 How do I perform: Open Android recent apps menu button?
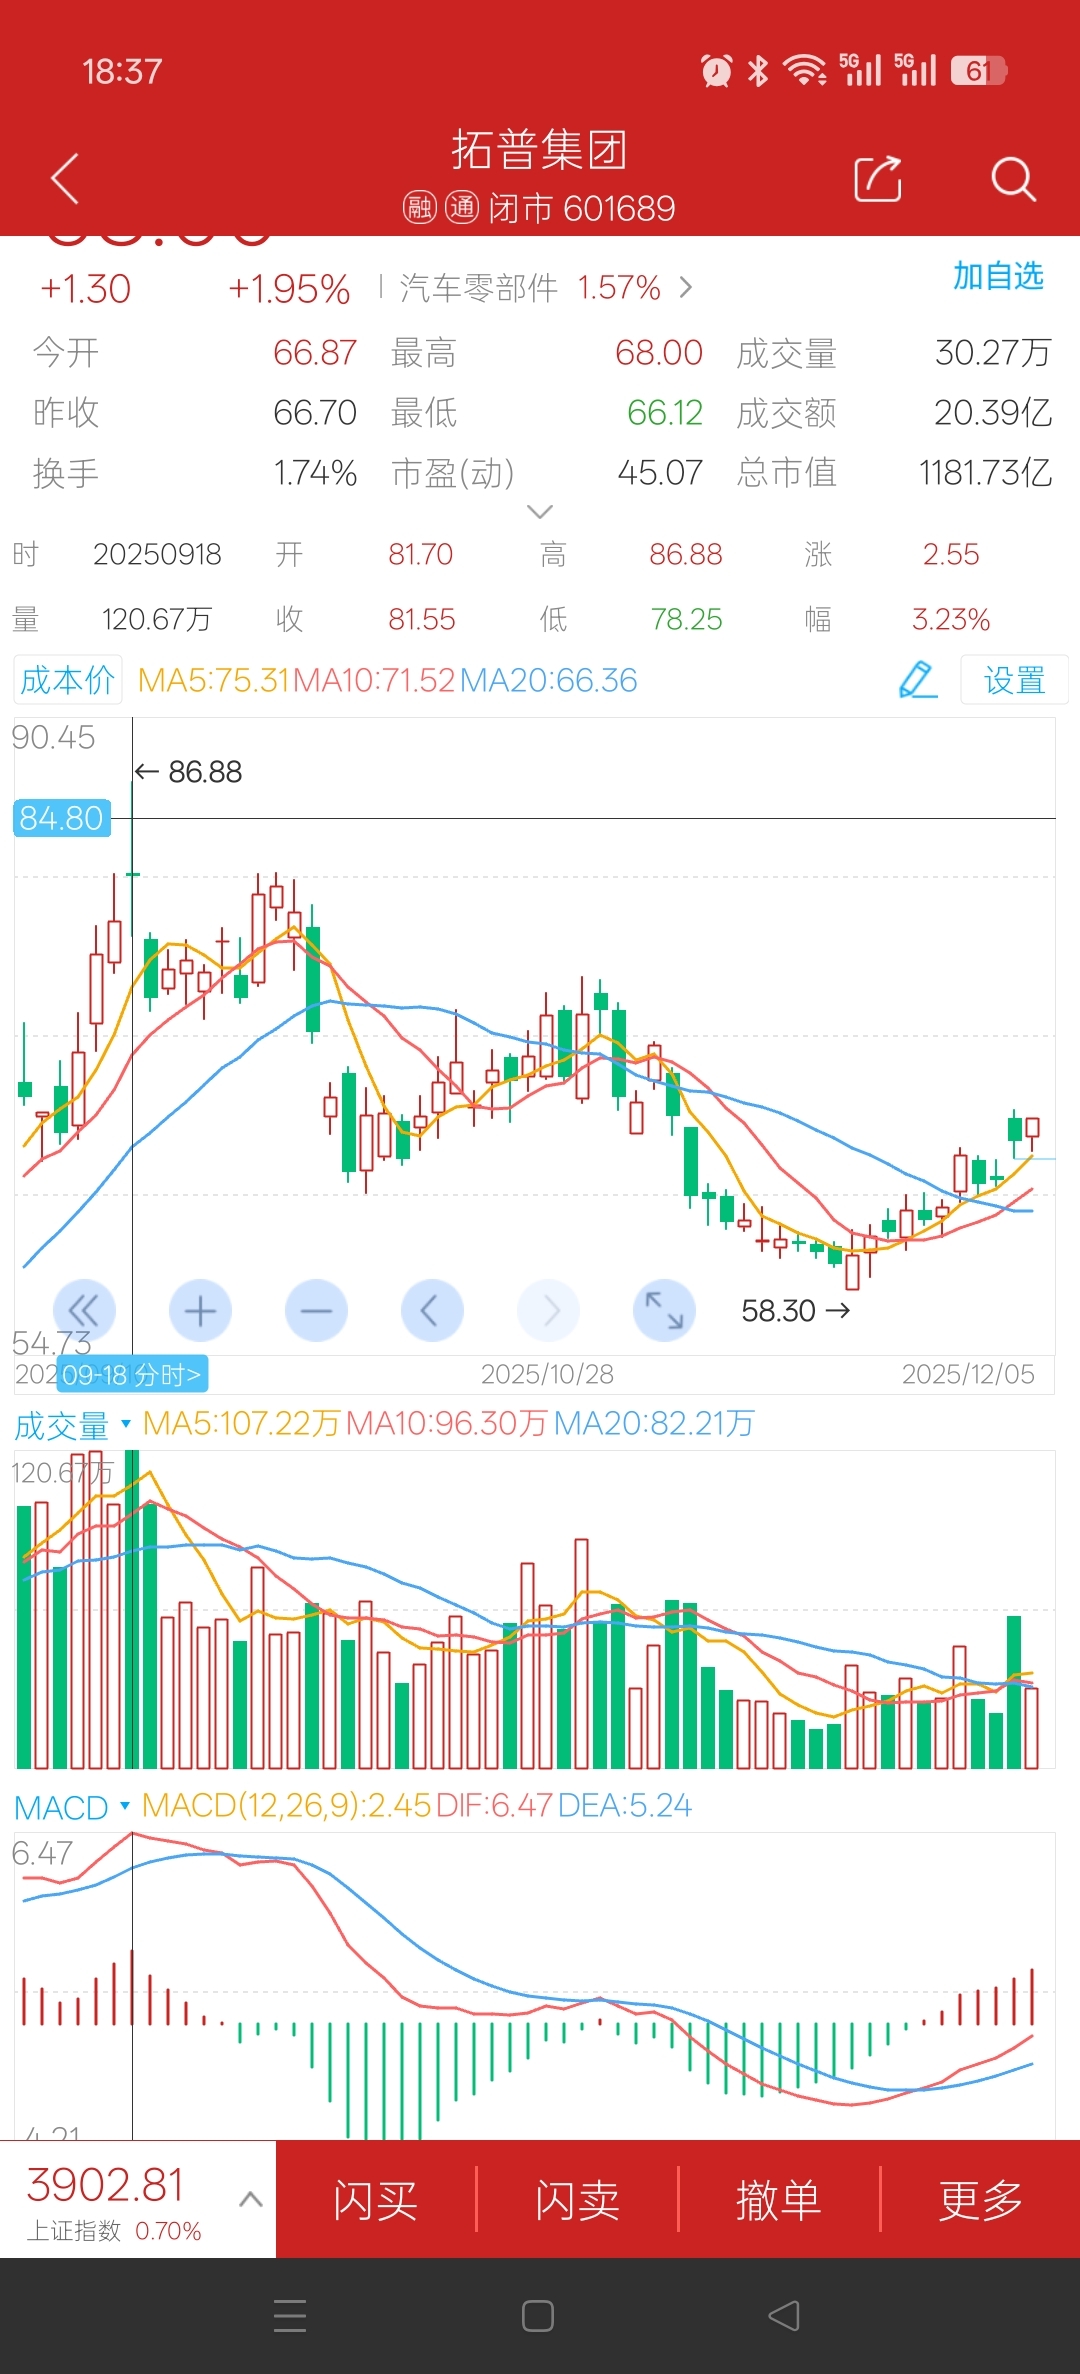290,2316
